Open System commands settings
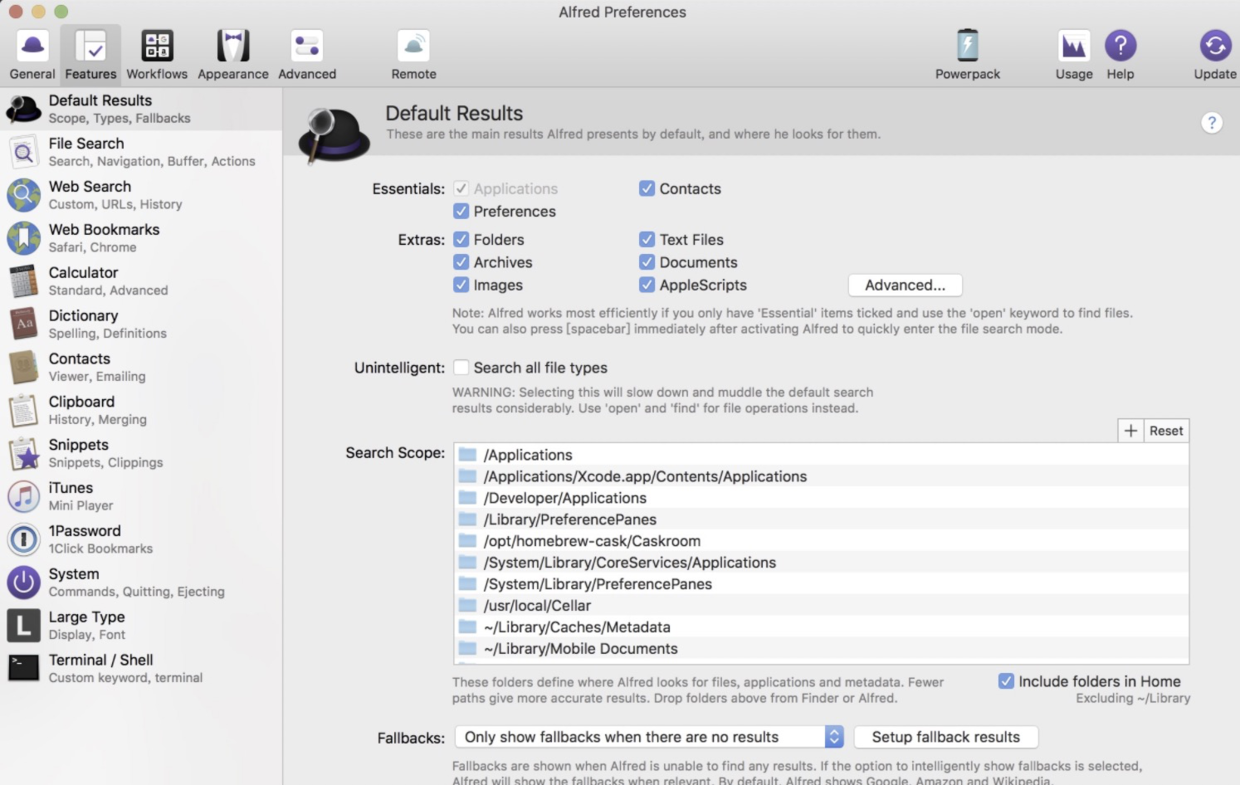1240x785 pixels. click(x=141, y=582)
